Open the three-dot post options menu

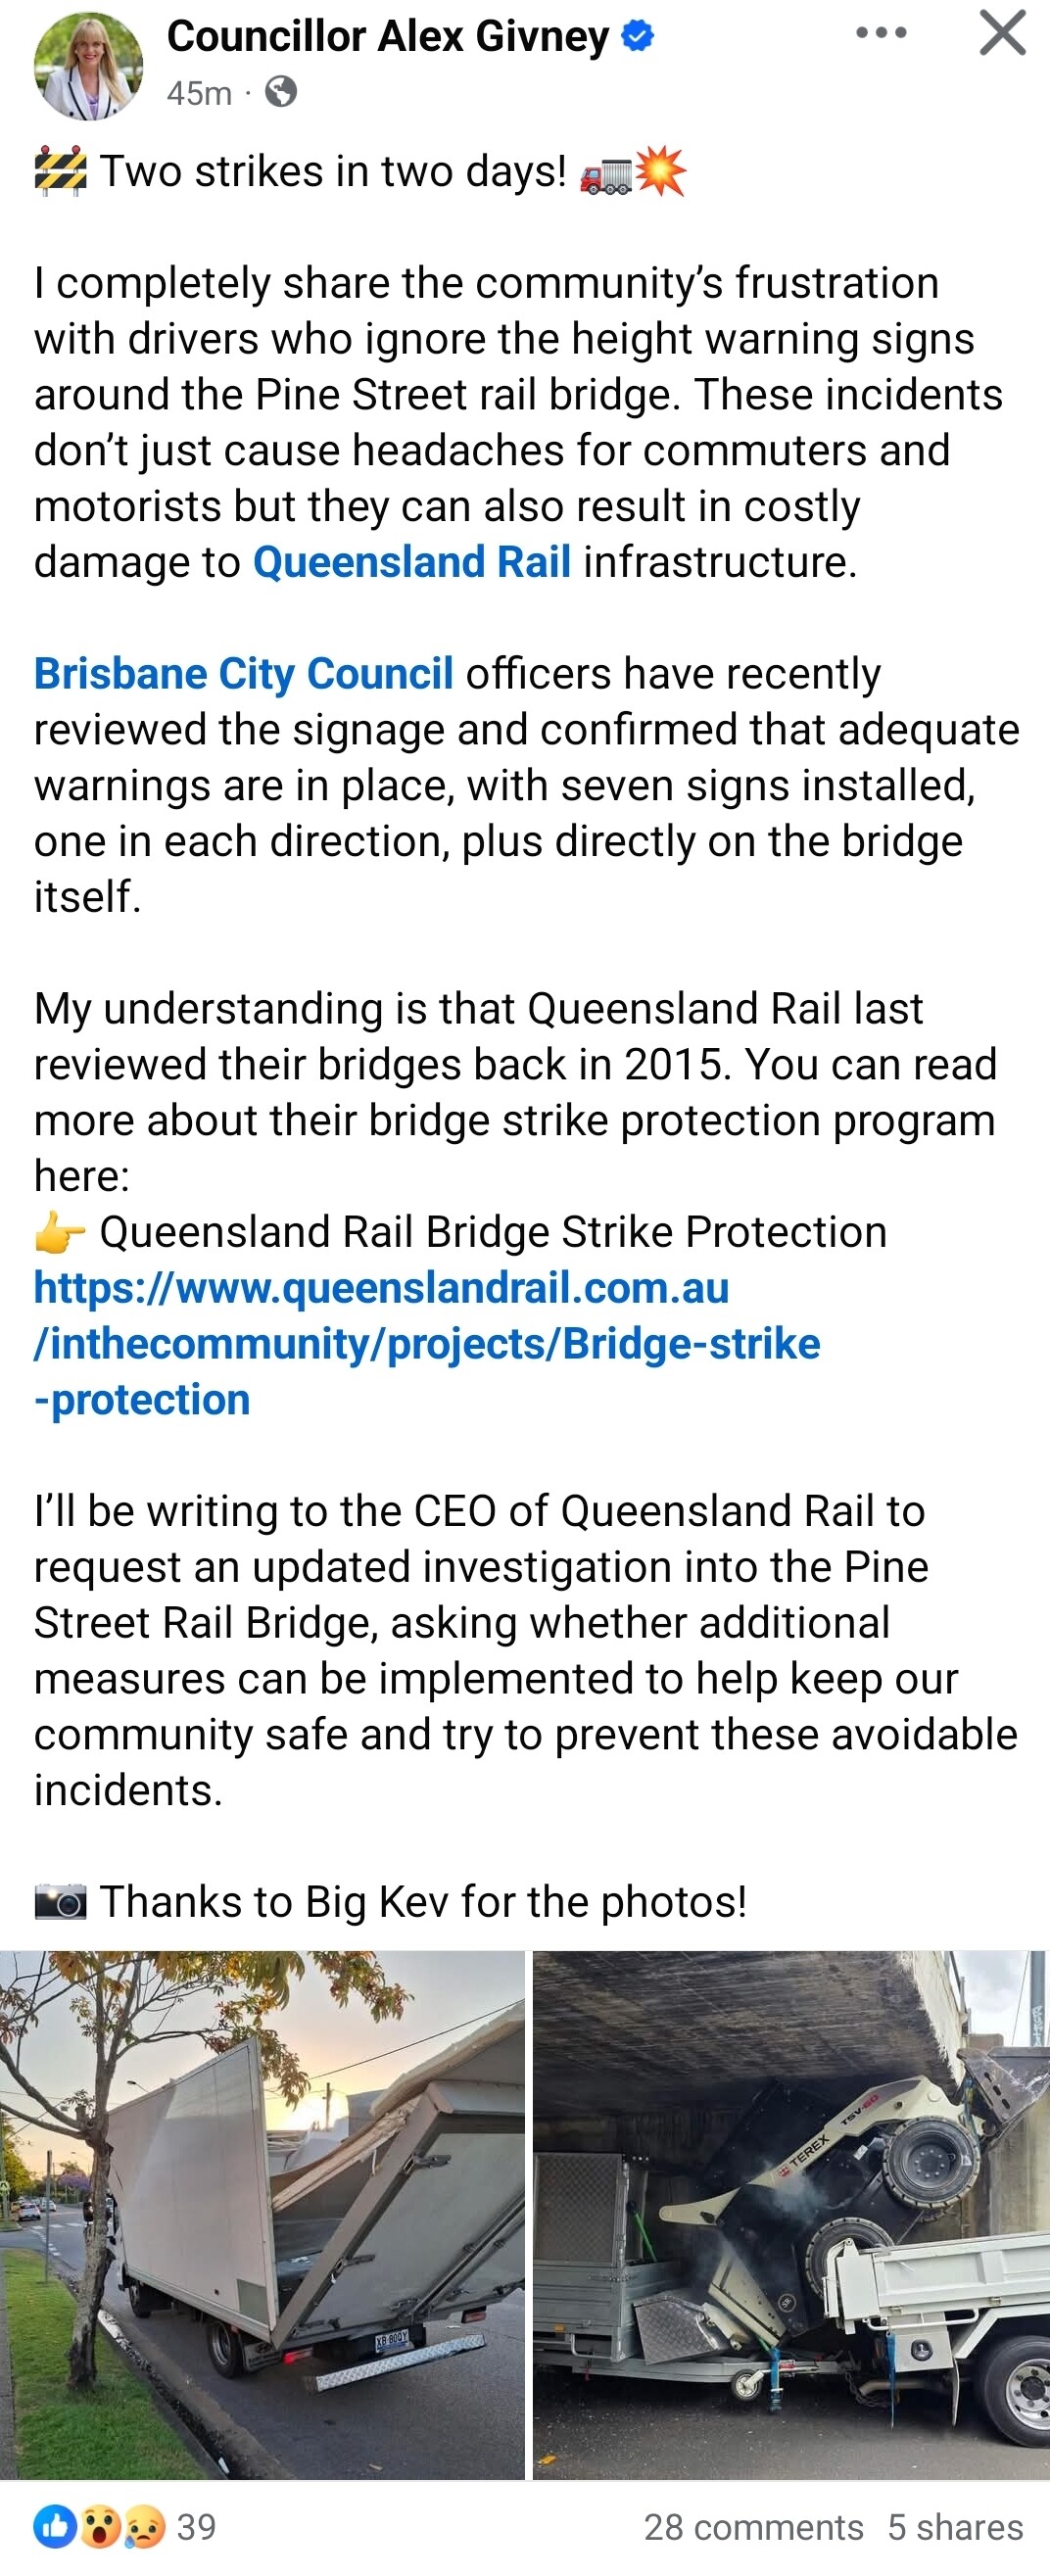[x=881, y=33]
